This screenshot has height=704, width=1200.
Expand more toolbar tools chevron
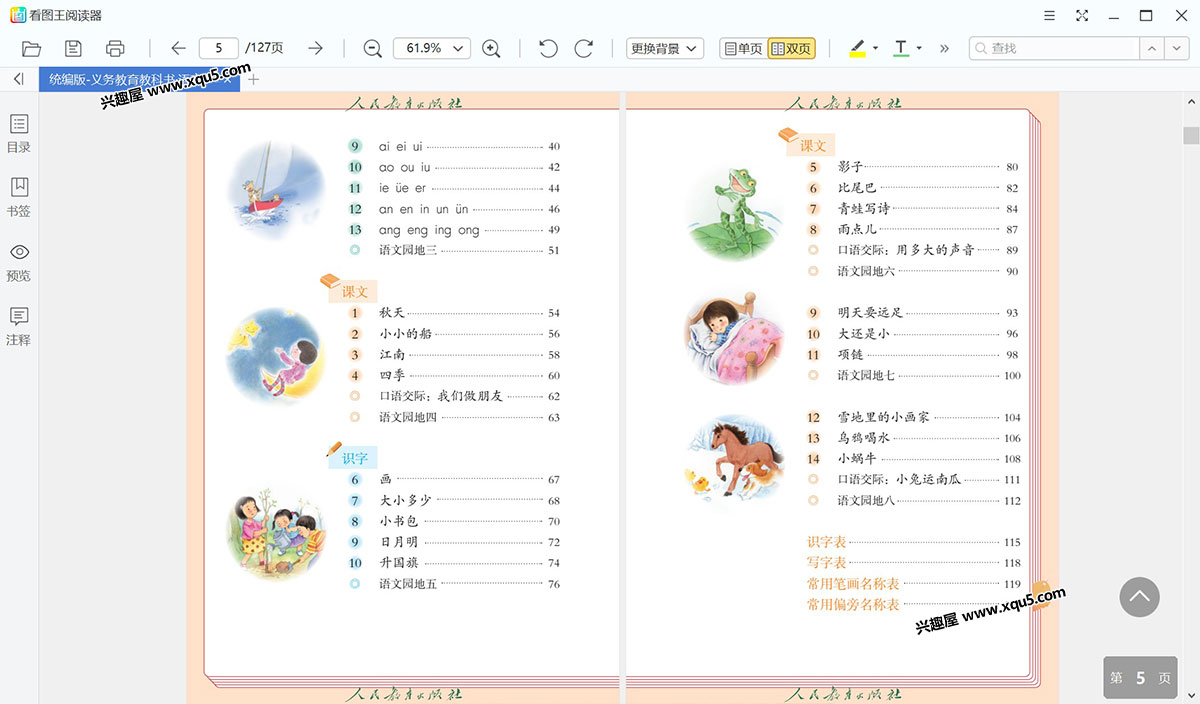pos(944,48)
